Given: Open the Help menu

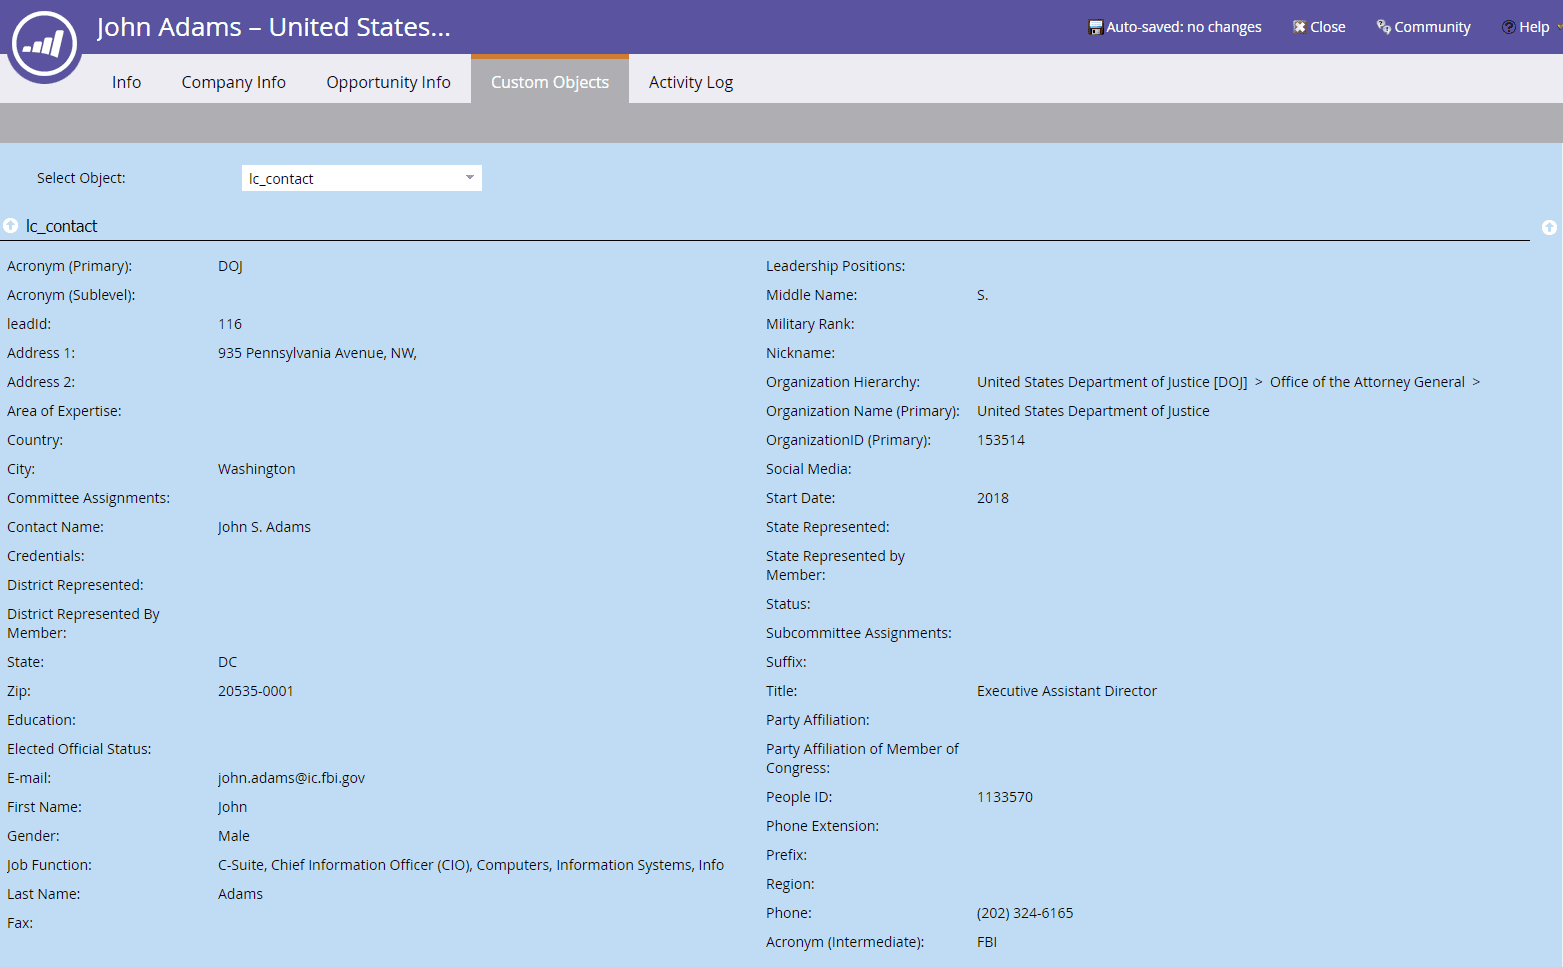Looking at the screenshot, I should tap(1534, 27).
